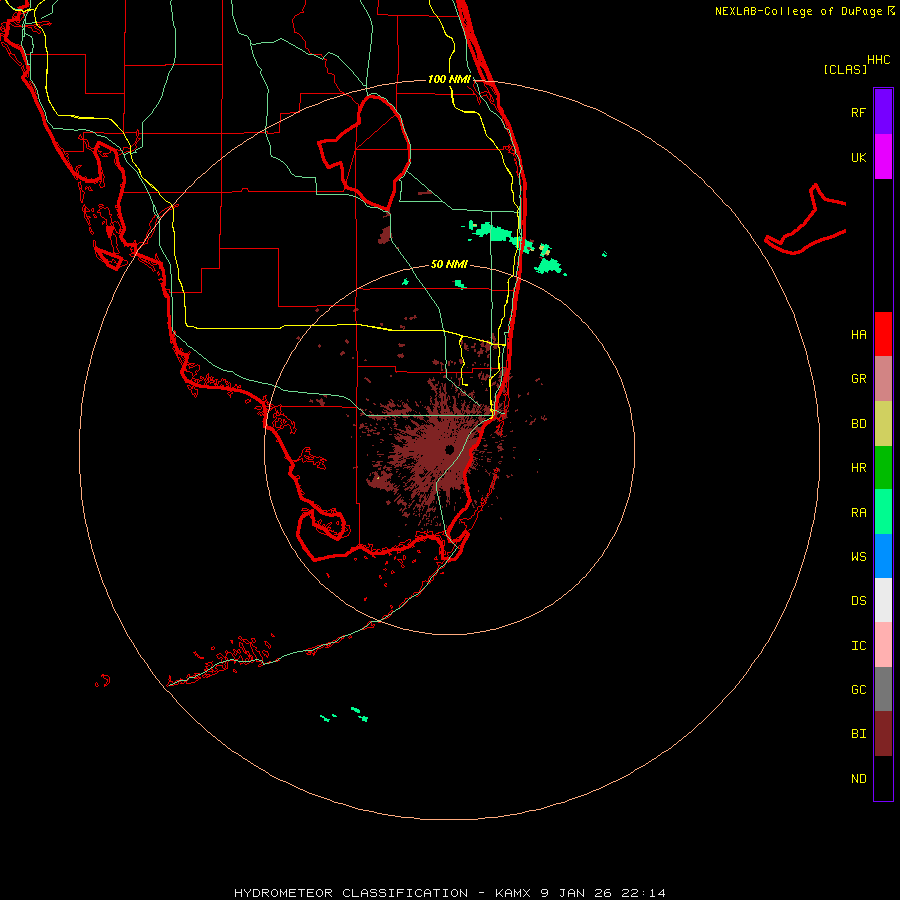Click the HYDROMETEOR CLASSIFICATION title text
The width and height of the screenshot is (900, 900).
pyautogui.click(x=351, y=893)
